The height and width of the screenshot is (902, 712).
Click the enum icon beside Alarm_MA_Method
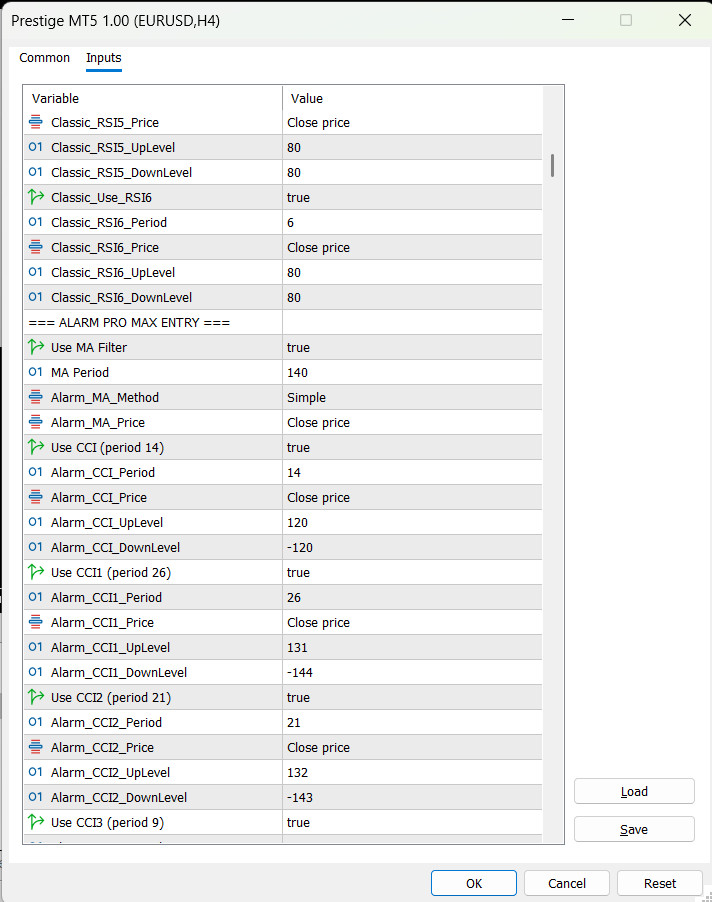(36, 398)
